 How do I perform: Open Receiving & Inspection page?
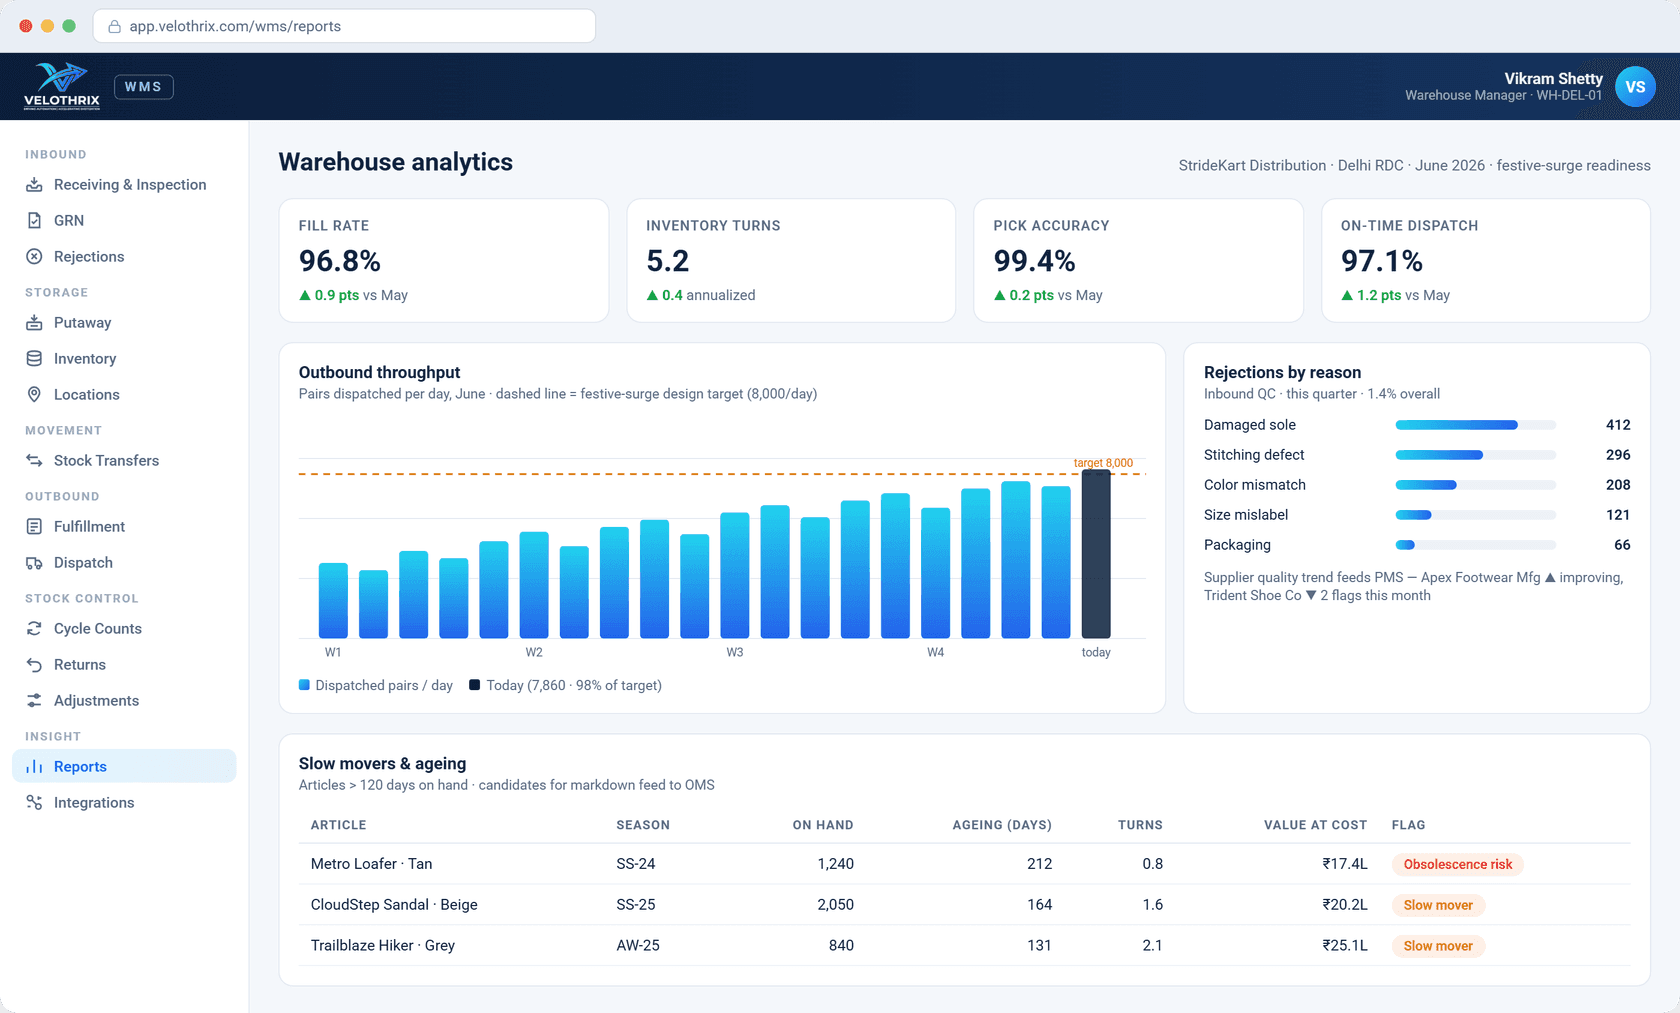[x=124, y=185]
